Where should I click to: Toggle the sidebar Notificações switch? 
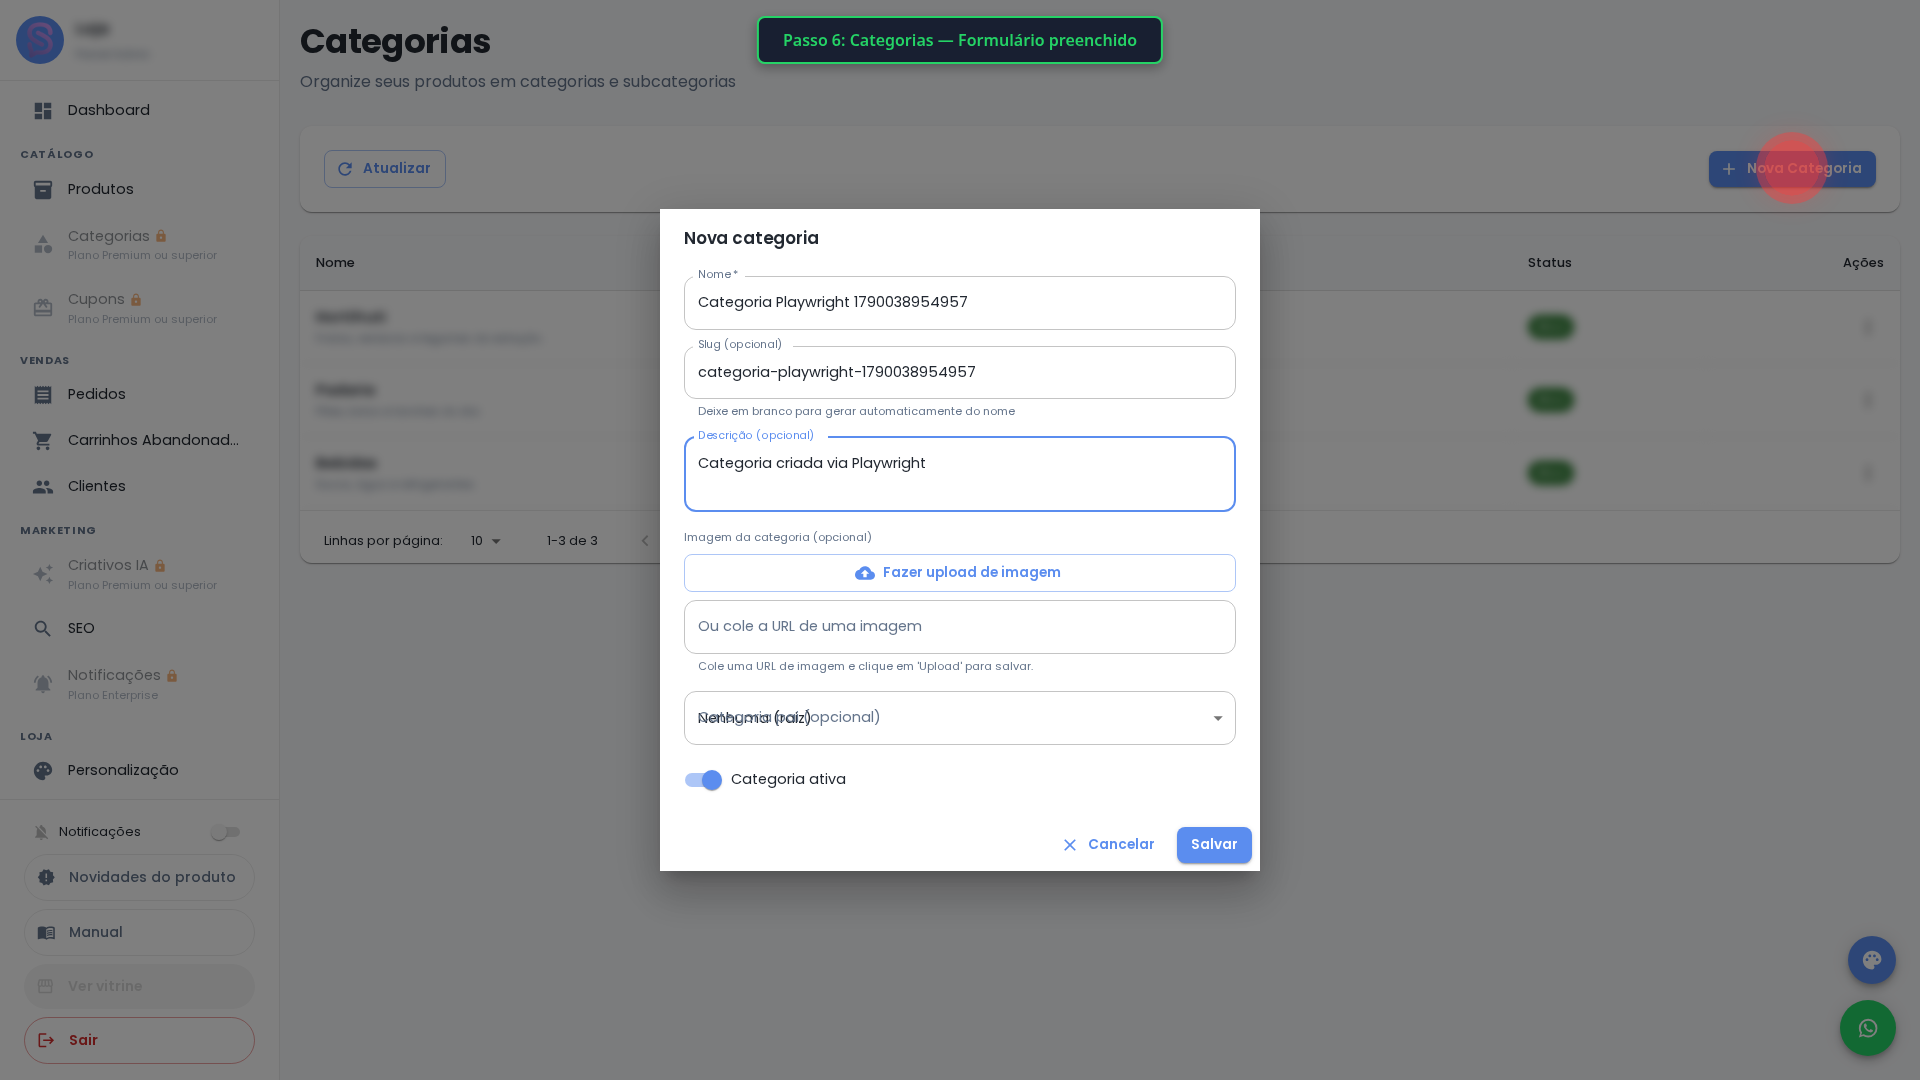(x=225, y=832)
